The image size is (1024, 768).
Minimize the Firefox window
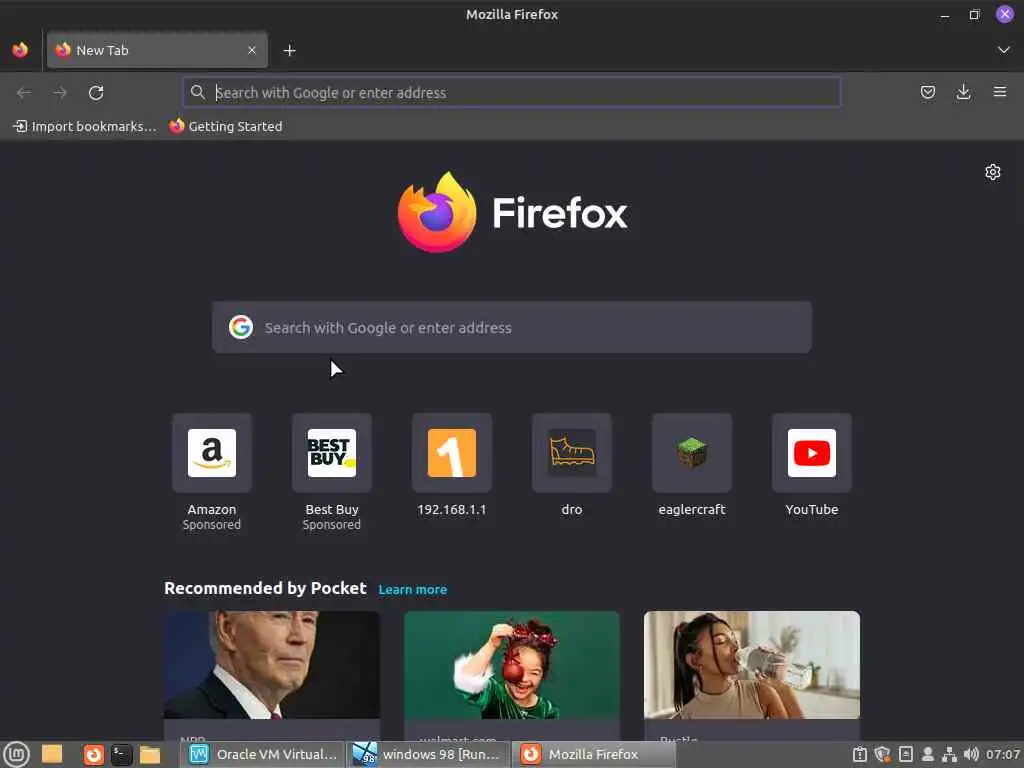[x=944, y=15]
